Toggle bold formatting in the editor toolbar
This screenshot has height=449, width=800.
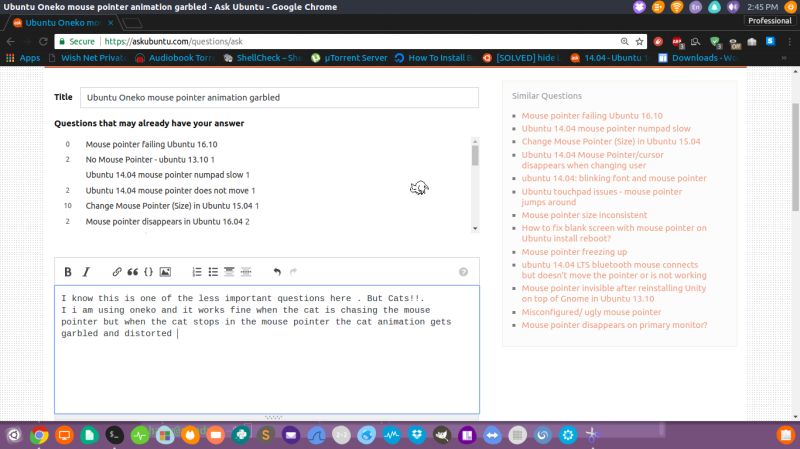68,272
